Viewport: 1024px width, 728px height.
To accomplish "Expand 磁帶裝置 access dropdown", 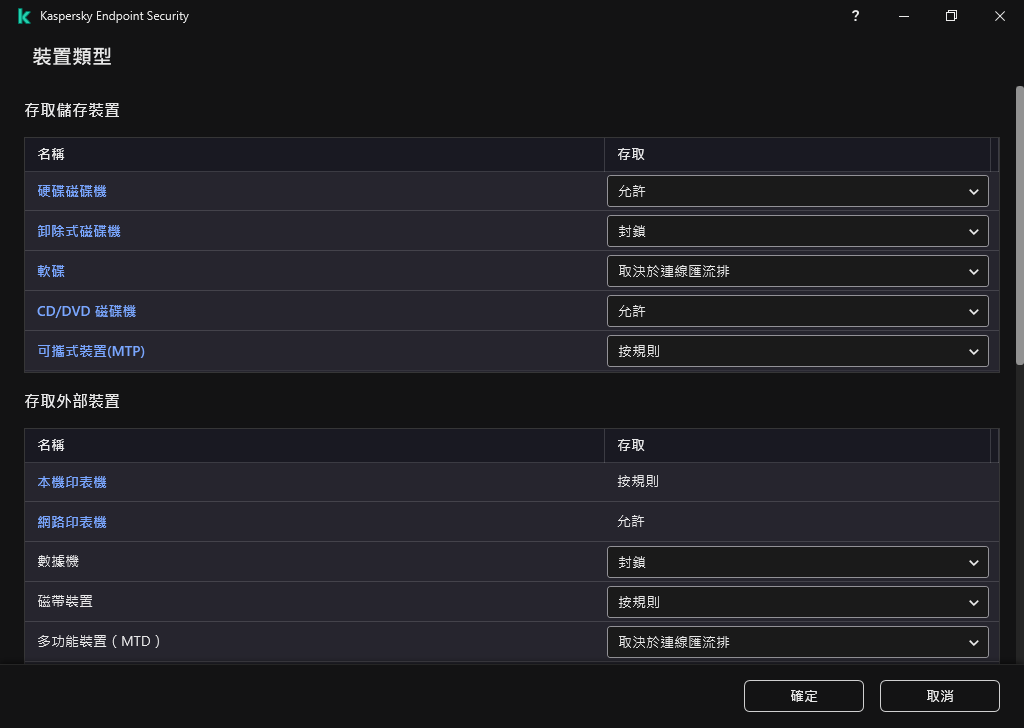I will click(x=797, y=602).
